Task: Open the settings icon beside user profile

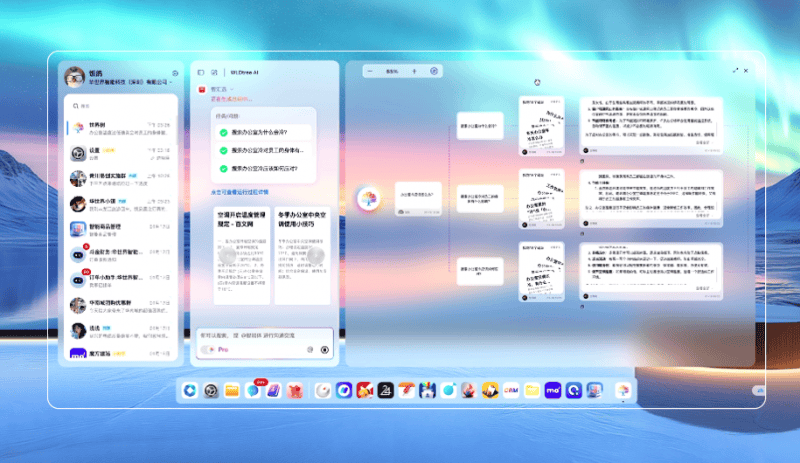Action: (x=175, y=73)
